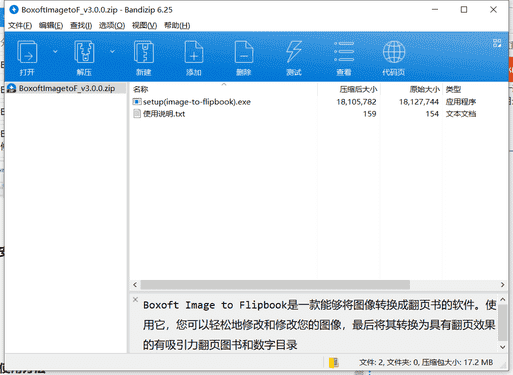This screenshot has height=375, width=513.
Task: Open the 视图(V) menu
Action: (144, 26)
